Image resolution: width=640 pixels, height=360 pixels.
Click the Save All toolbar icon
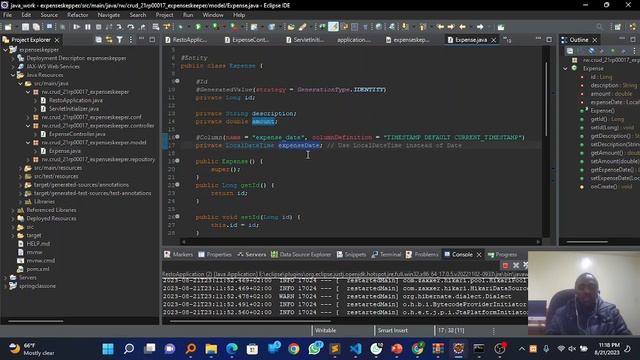pos(36,27)
